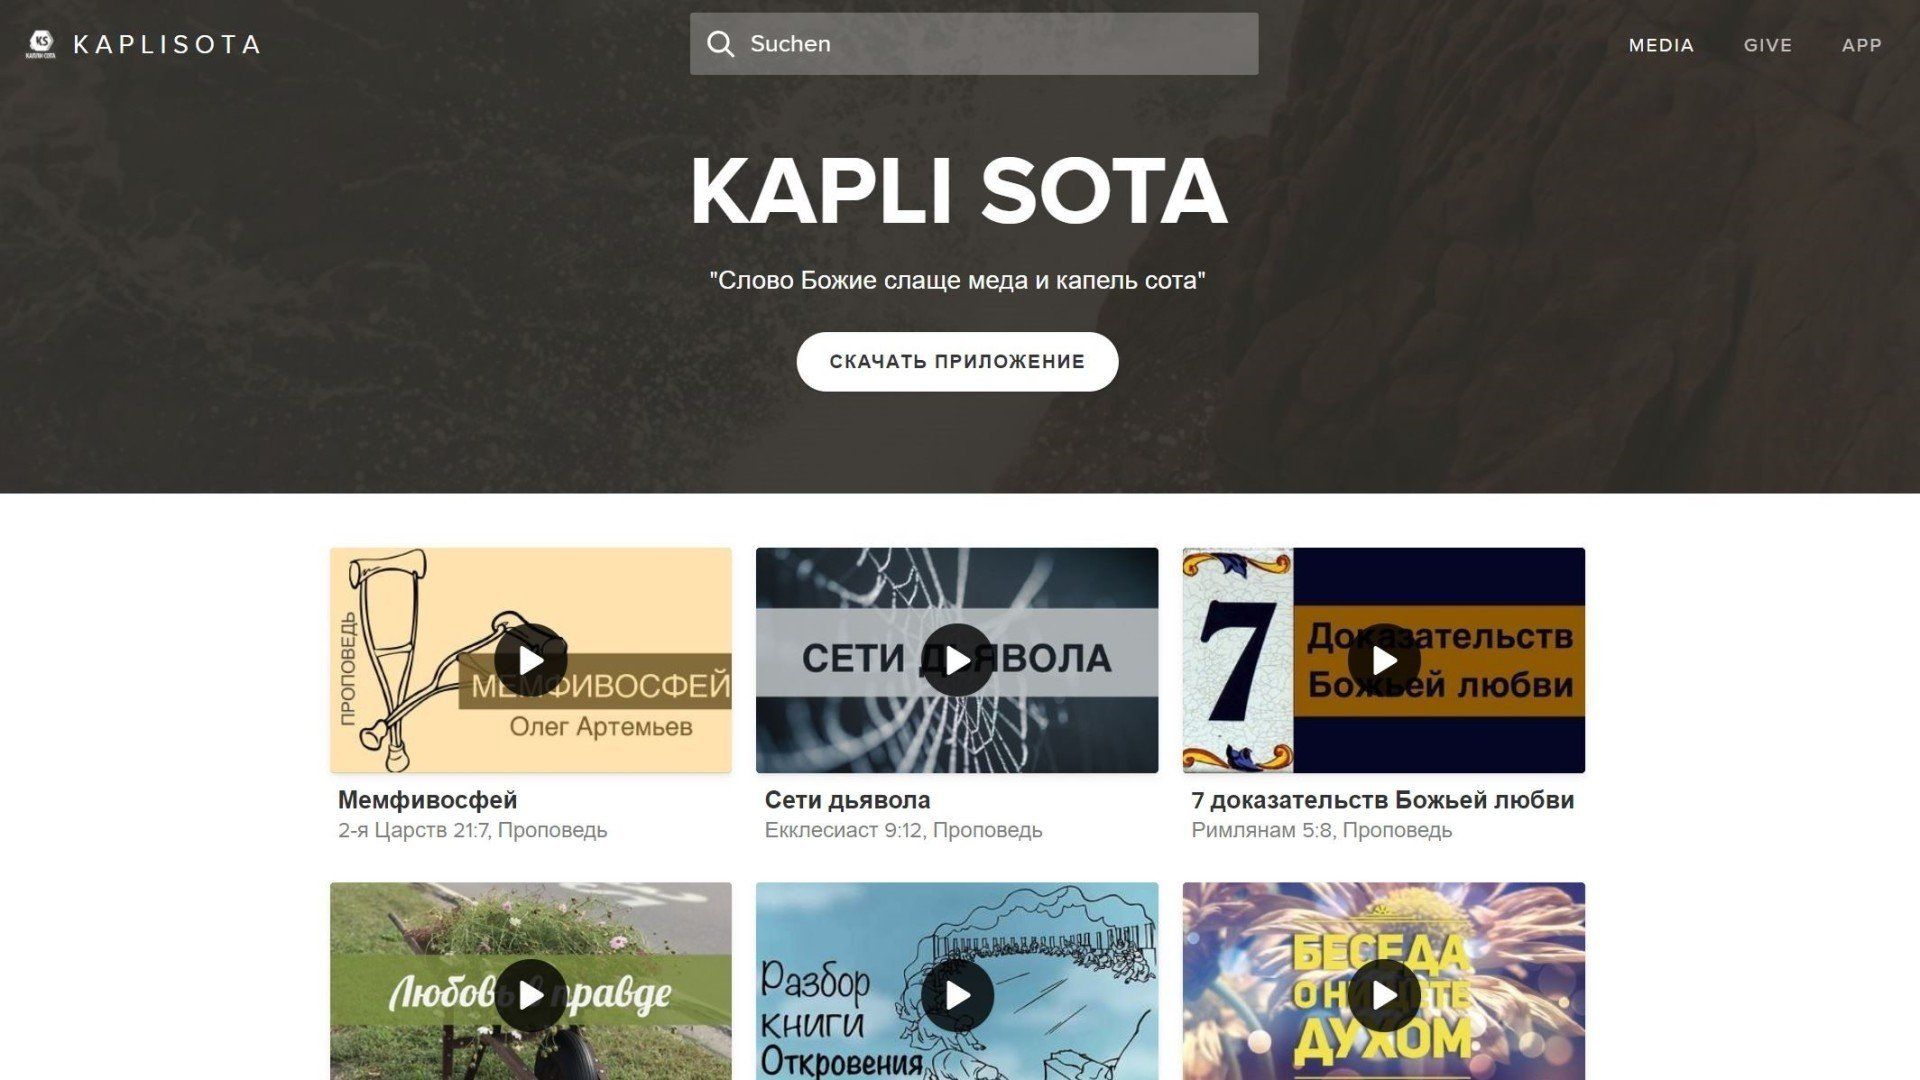Open the GIVE menu item

[1768, 45]
